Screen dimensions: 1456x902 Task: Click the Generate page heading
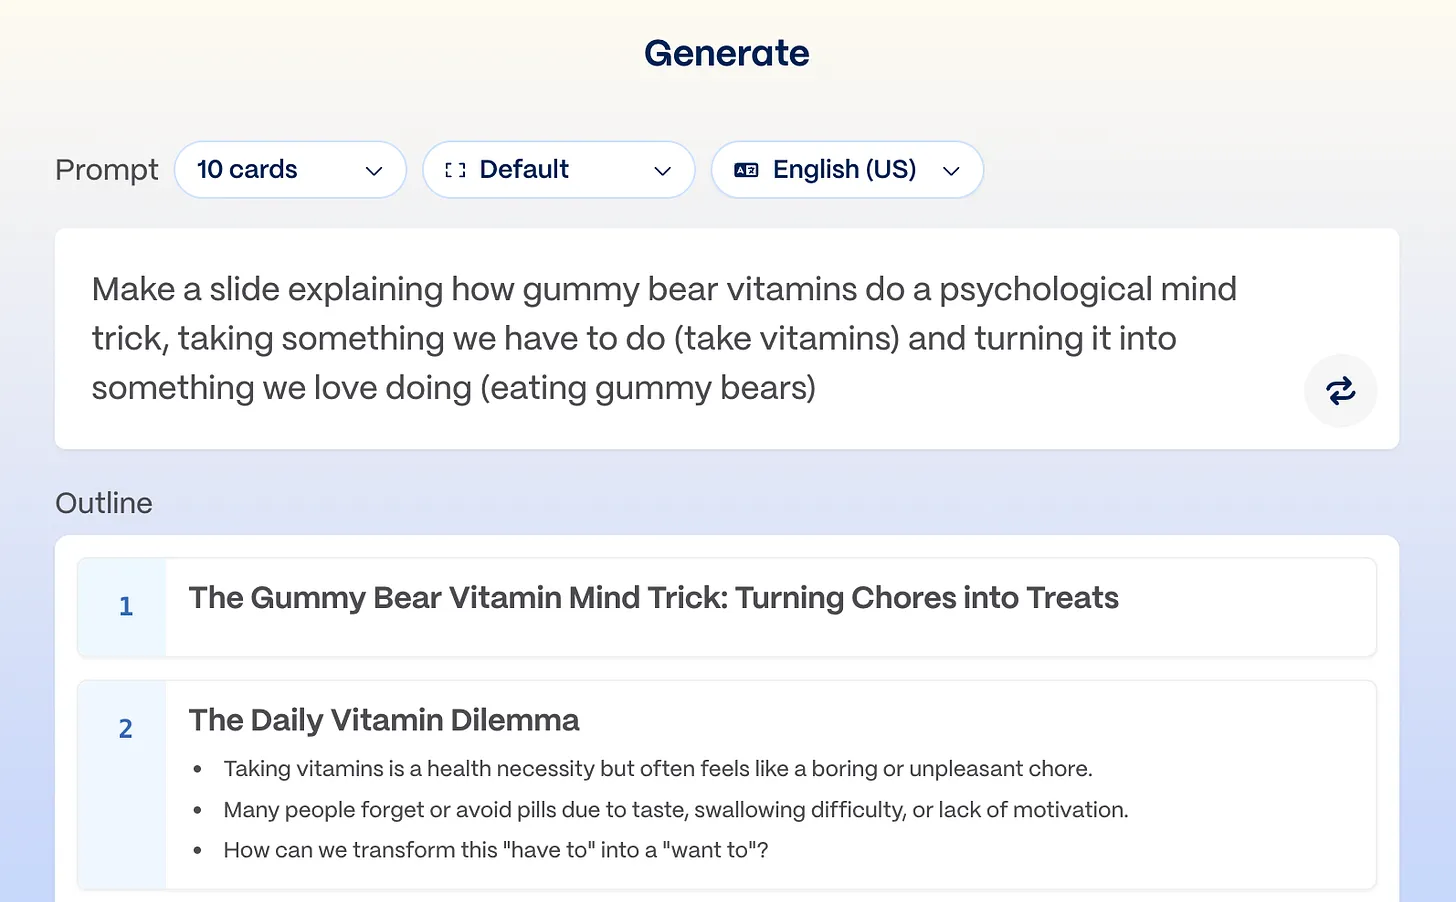727,53
